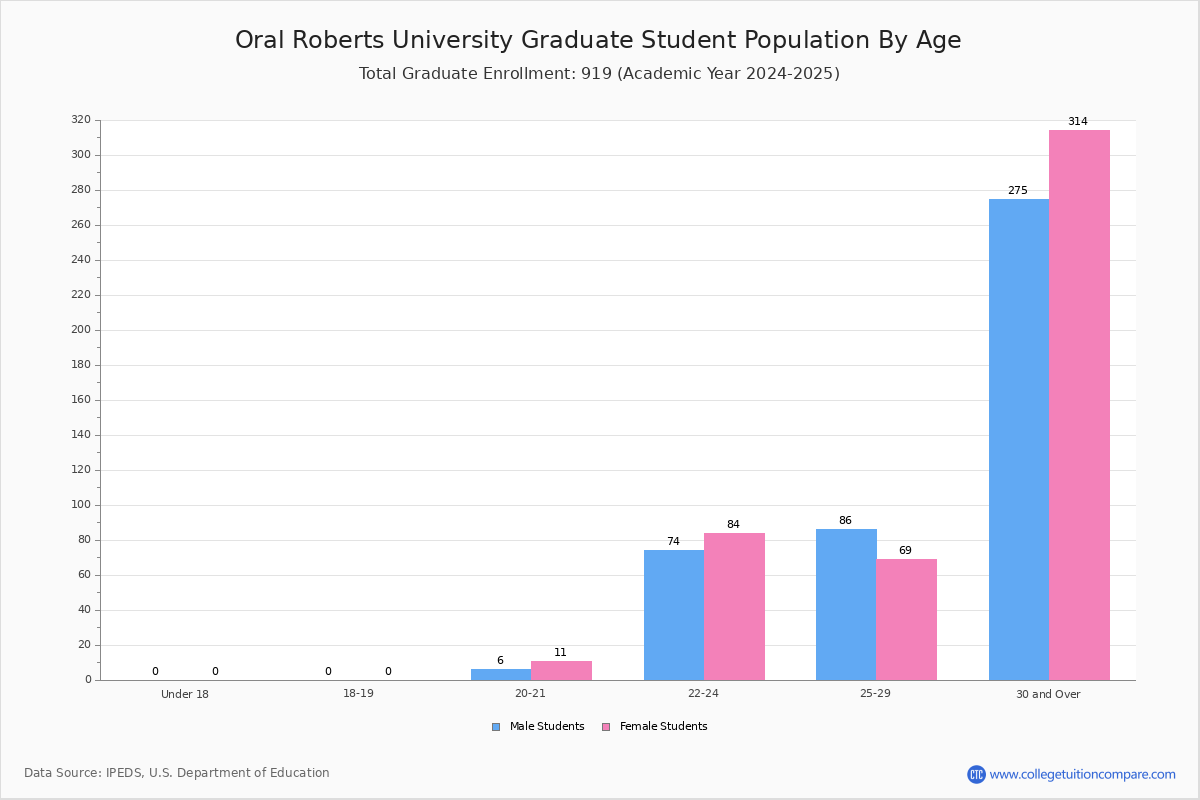Select the 30 and Over male bar

[x=1019, y=440]
